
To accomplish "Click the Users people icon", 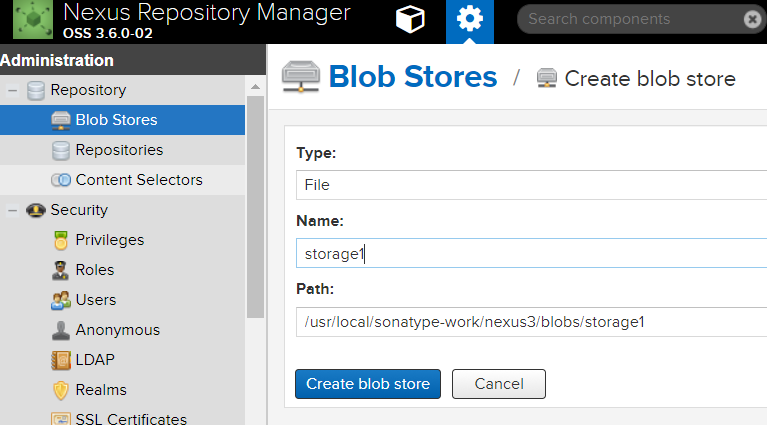I will click(60, 300).
